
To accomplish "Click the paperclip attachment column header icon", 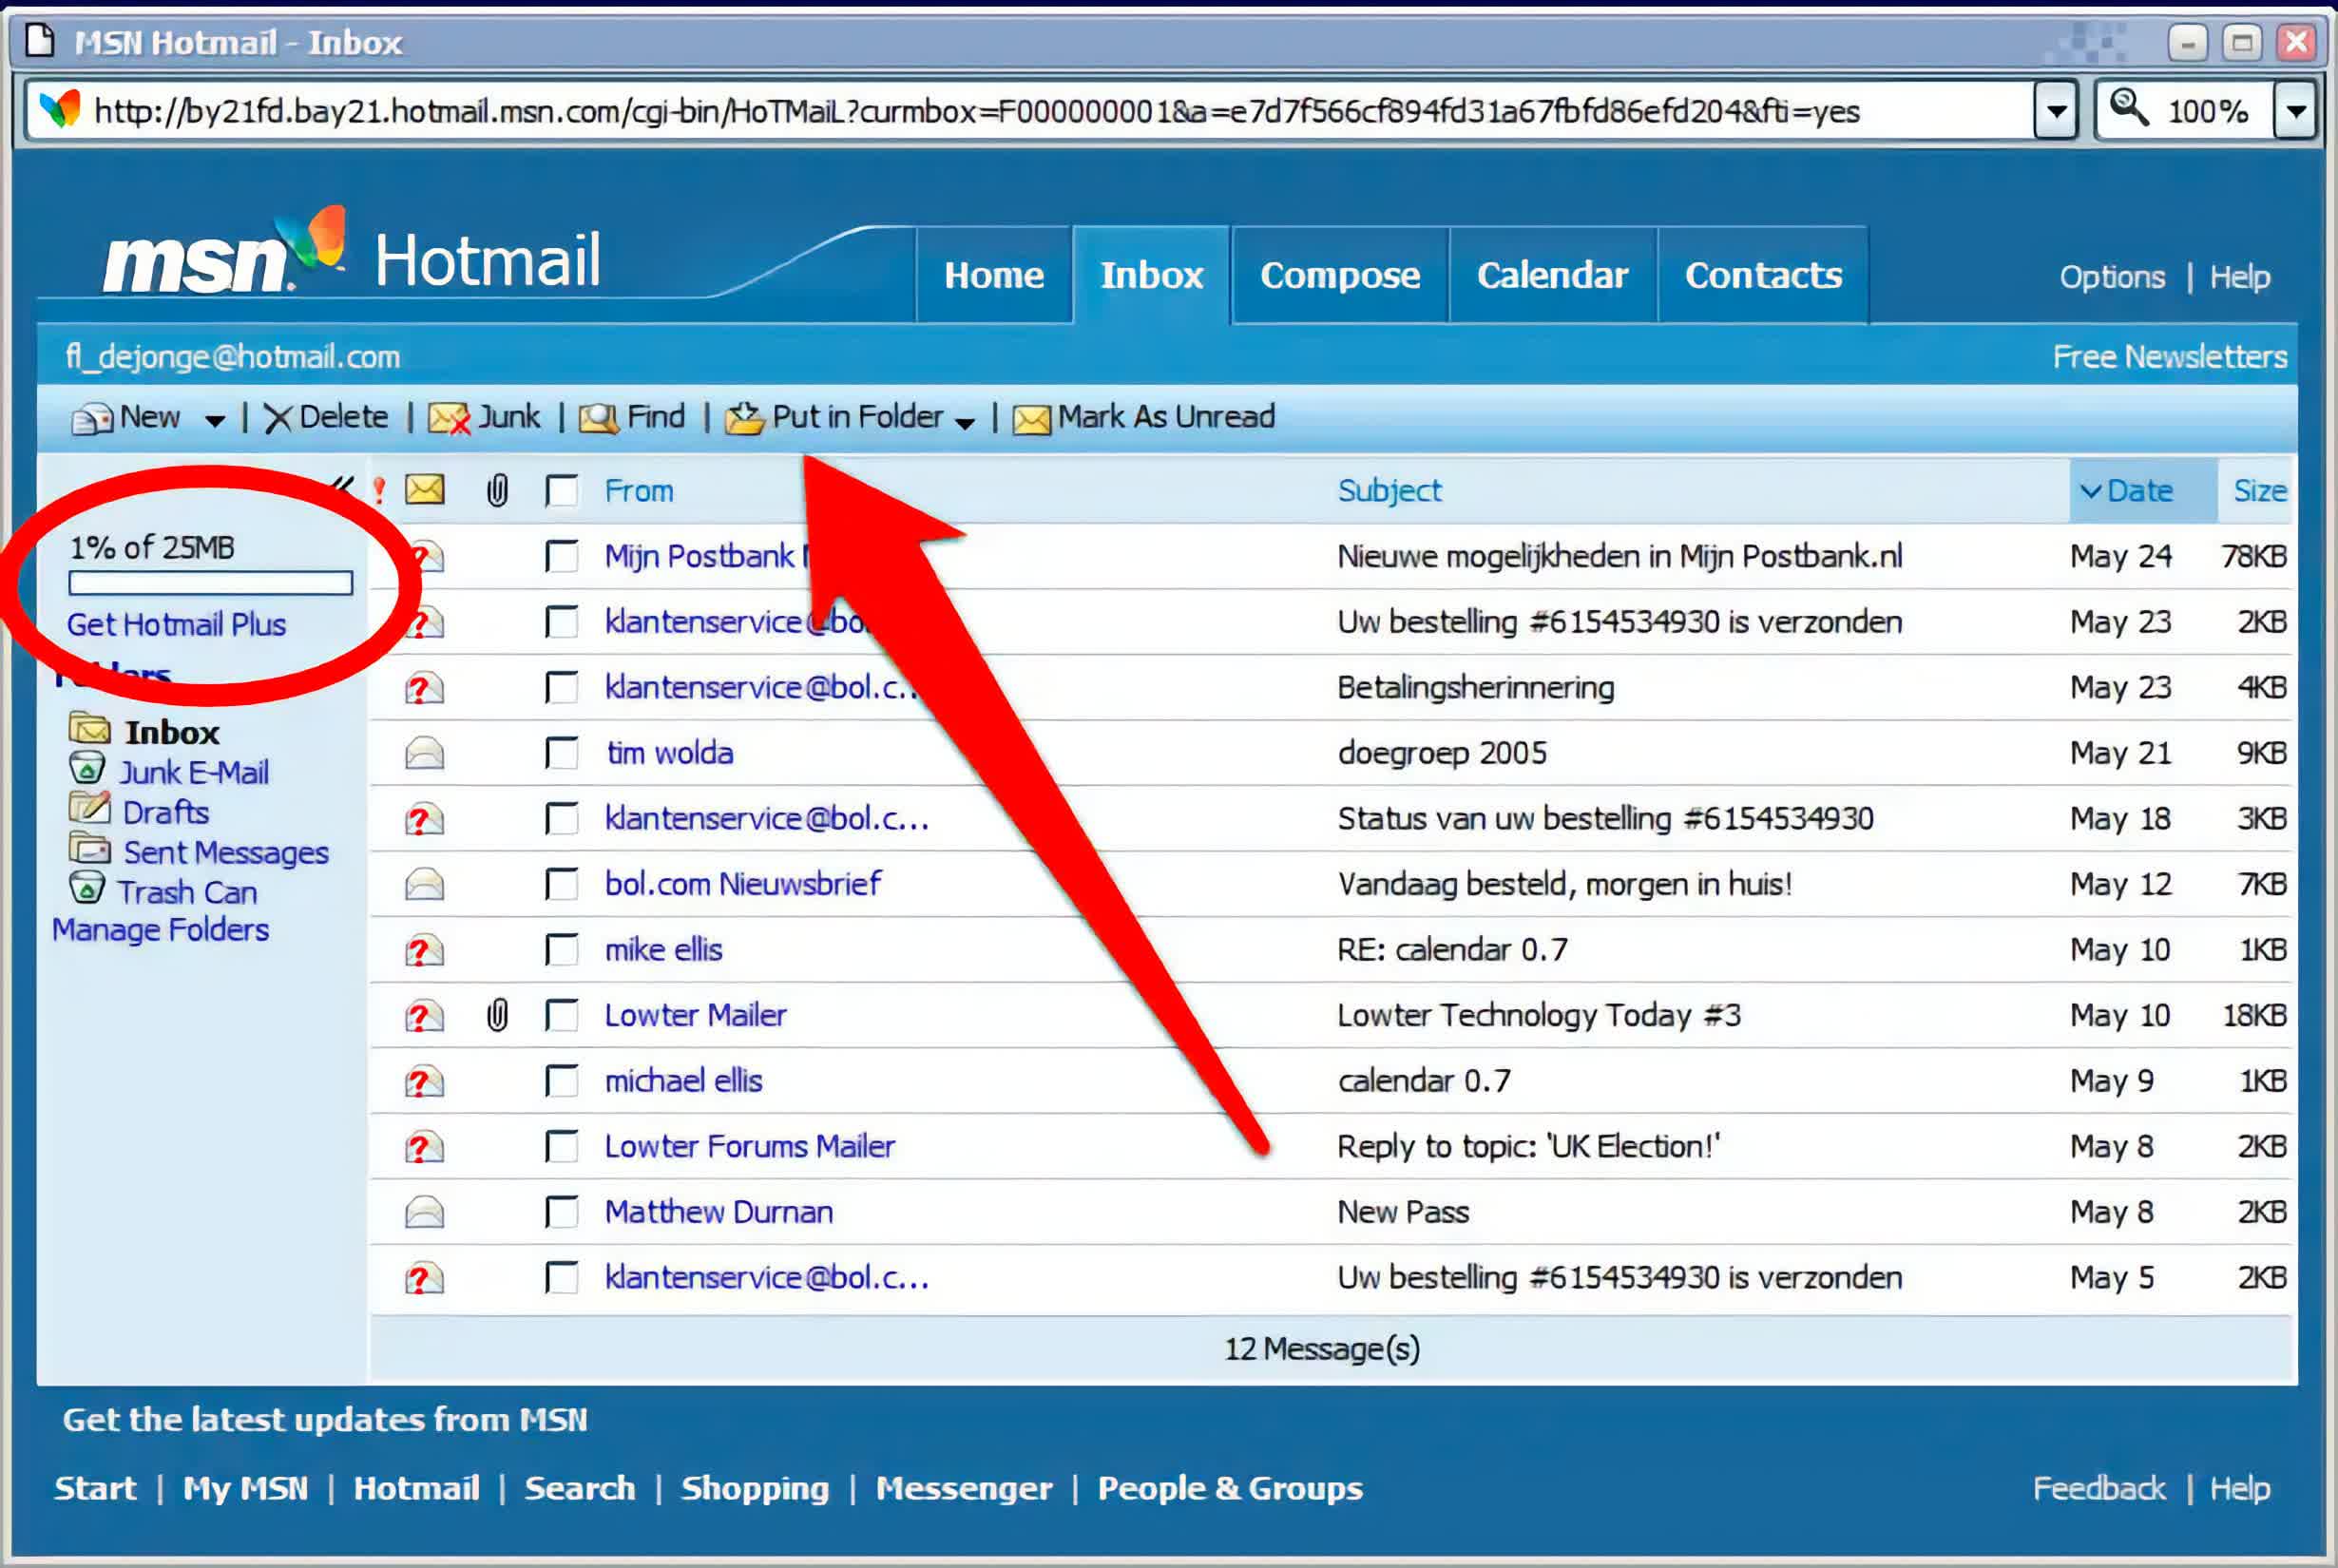I will pos(497,490).
